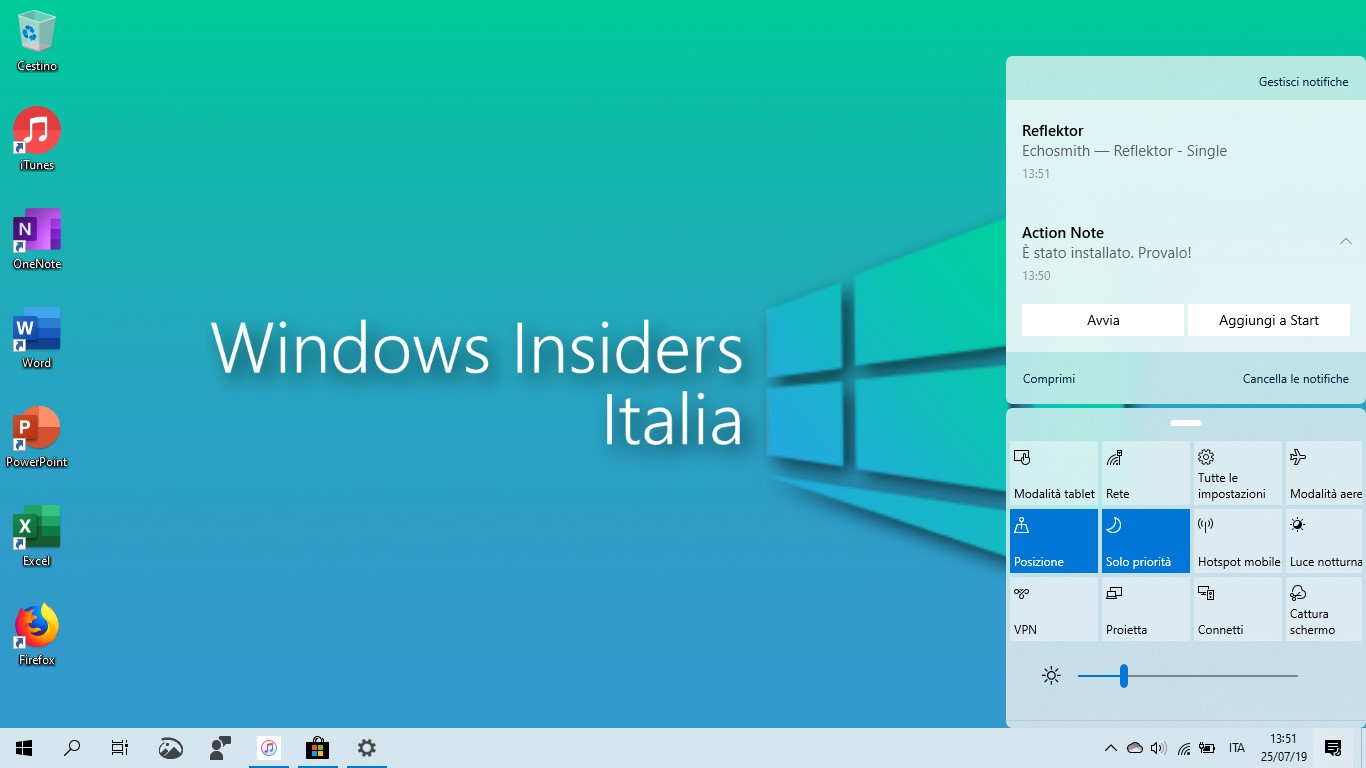Click the Comprimi link
The width and height of the screenshot is (1366, 768).
click(x=1049, y=379)
